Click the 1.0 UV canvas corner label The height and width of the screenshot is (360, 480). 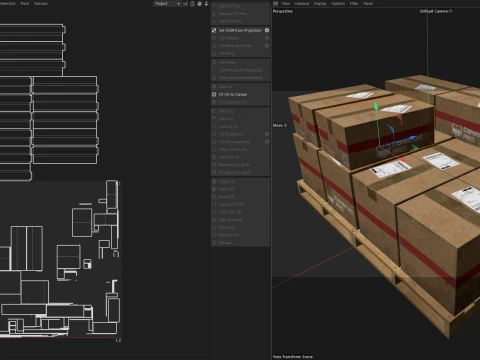point(118,341)
